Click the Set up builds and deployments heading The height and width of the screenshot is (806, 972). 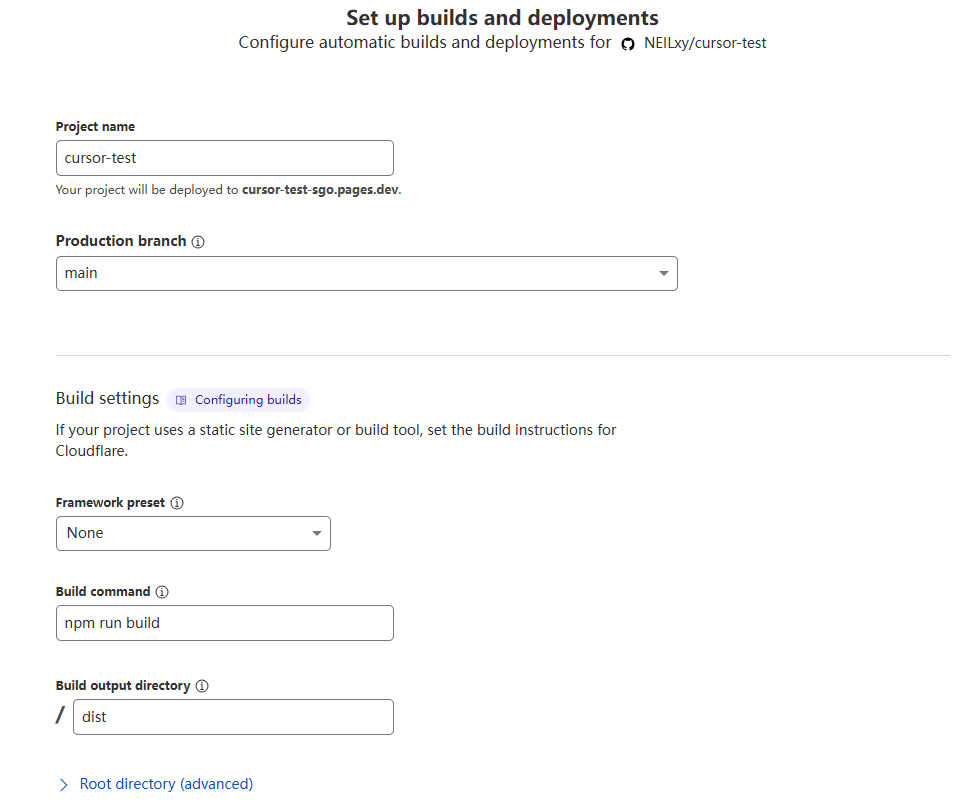point(502,18)
